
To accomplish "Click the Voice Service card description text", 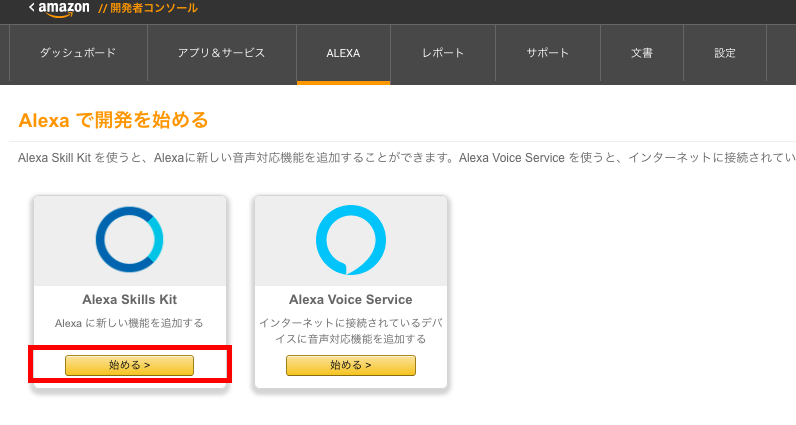I will tap(351, 331).
